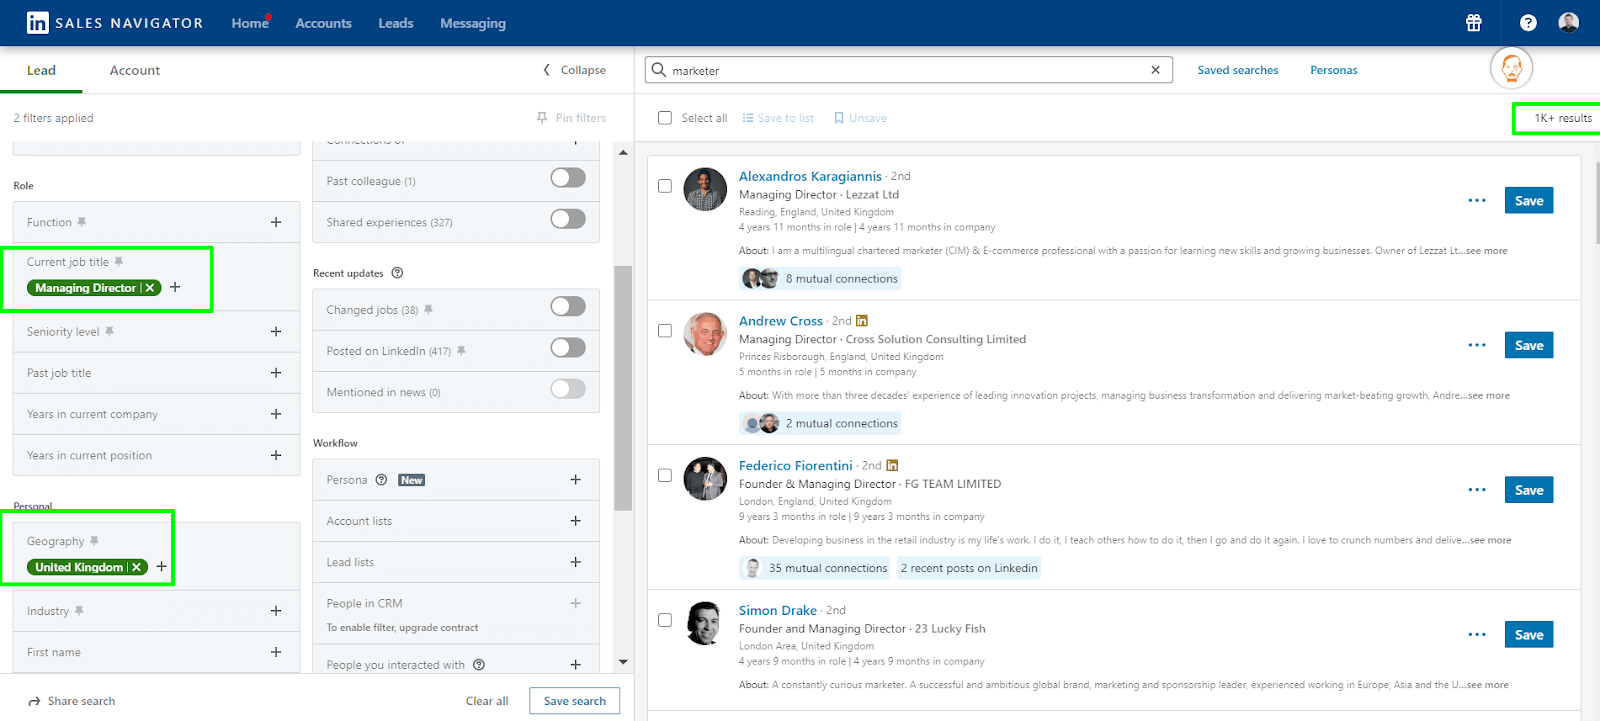Click Clear all filters
The width and height of the screenshot is (1600, 721).
(487, 701)
